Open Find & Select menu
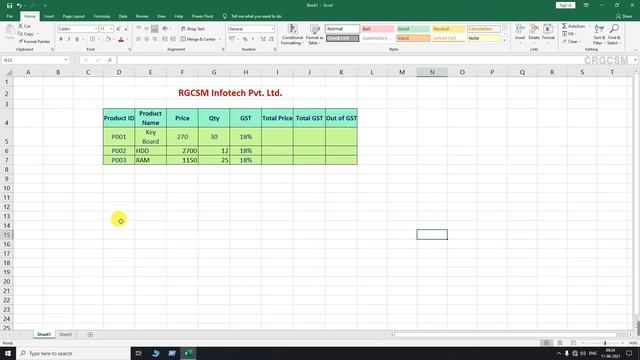Image resolution: width=640 pixels, height=360 pixels. [x=614, y=34]
